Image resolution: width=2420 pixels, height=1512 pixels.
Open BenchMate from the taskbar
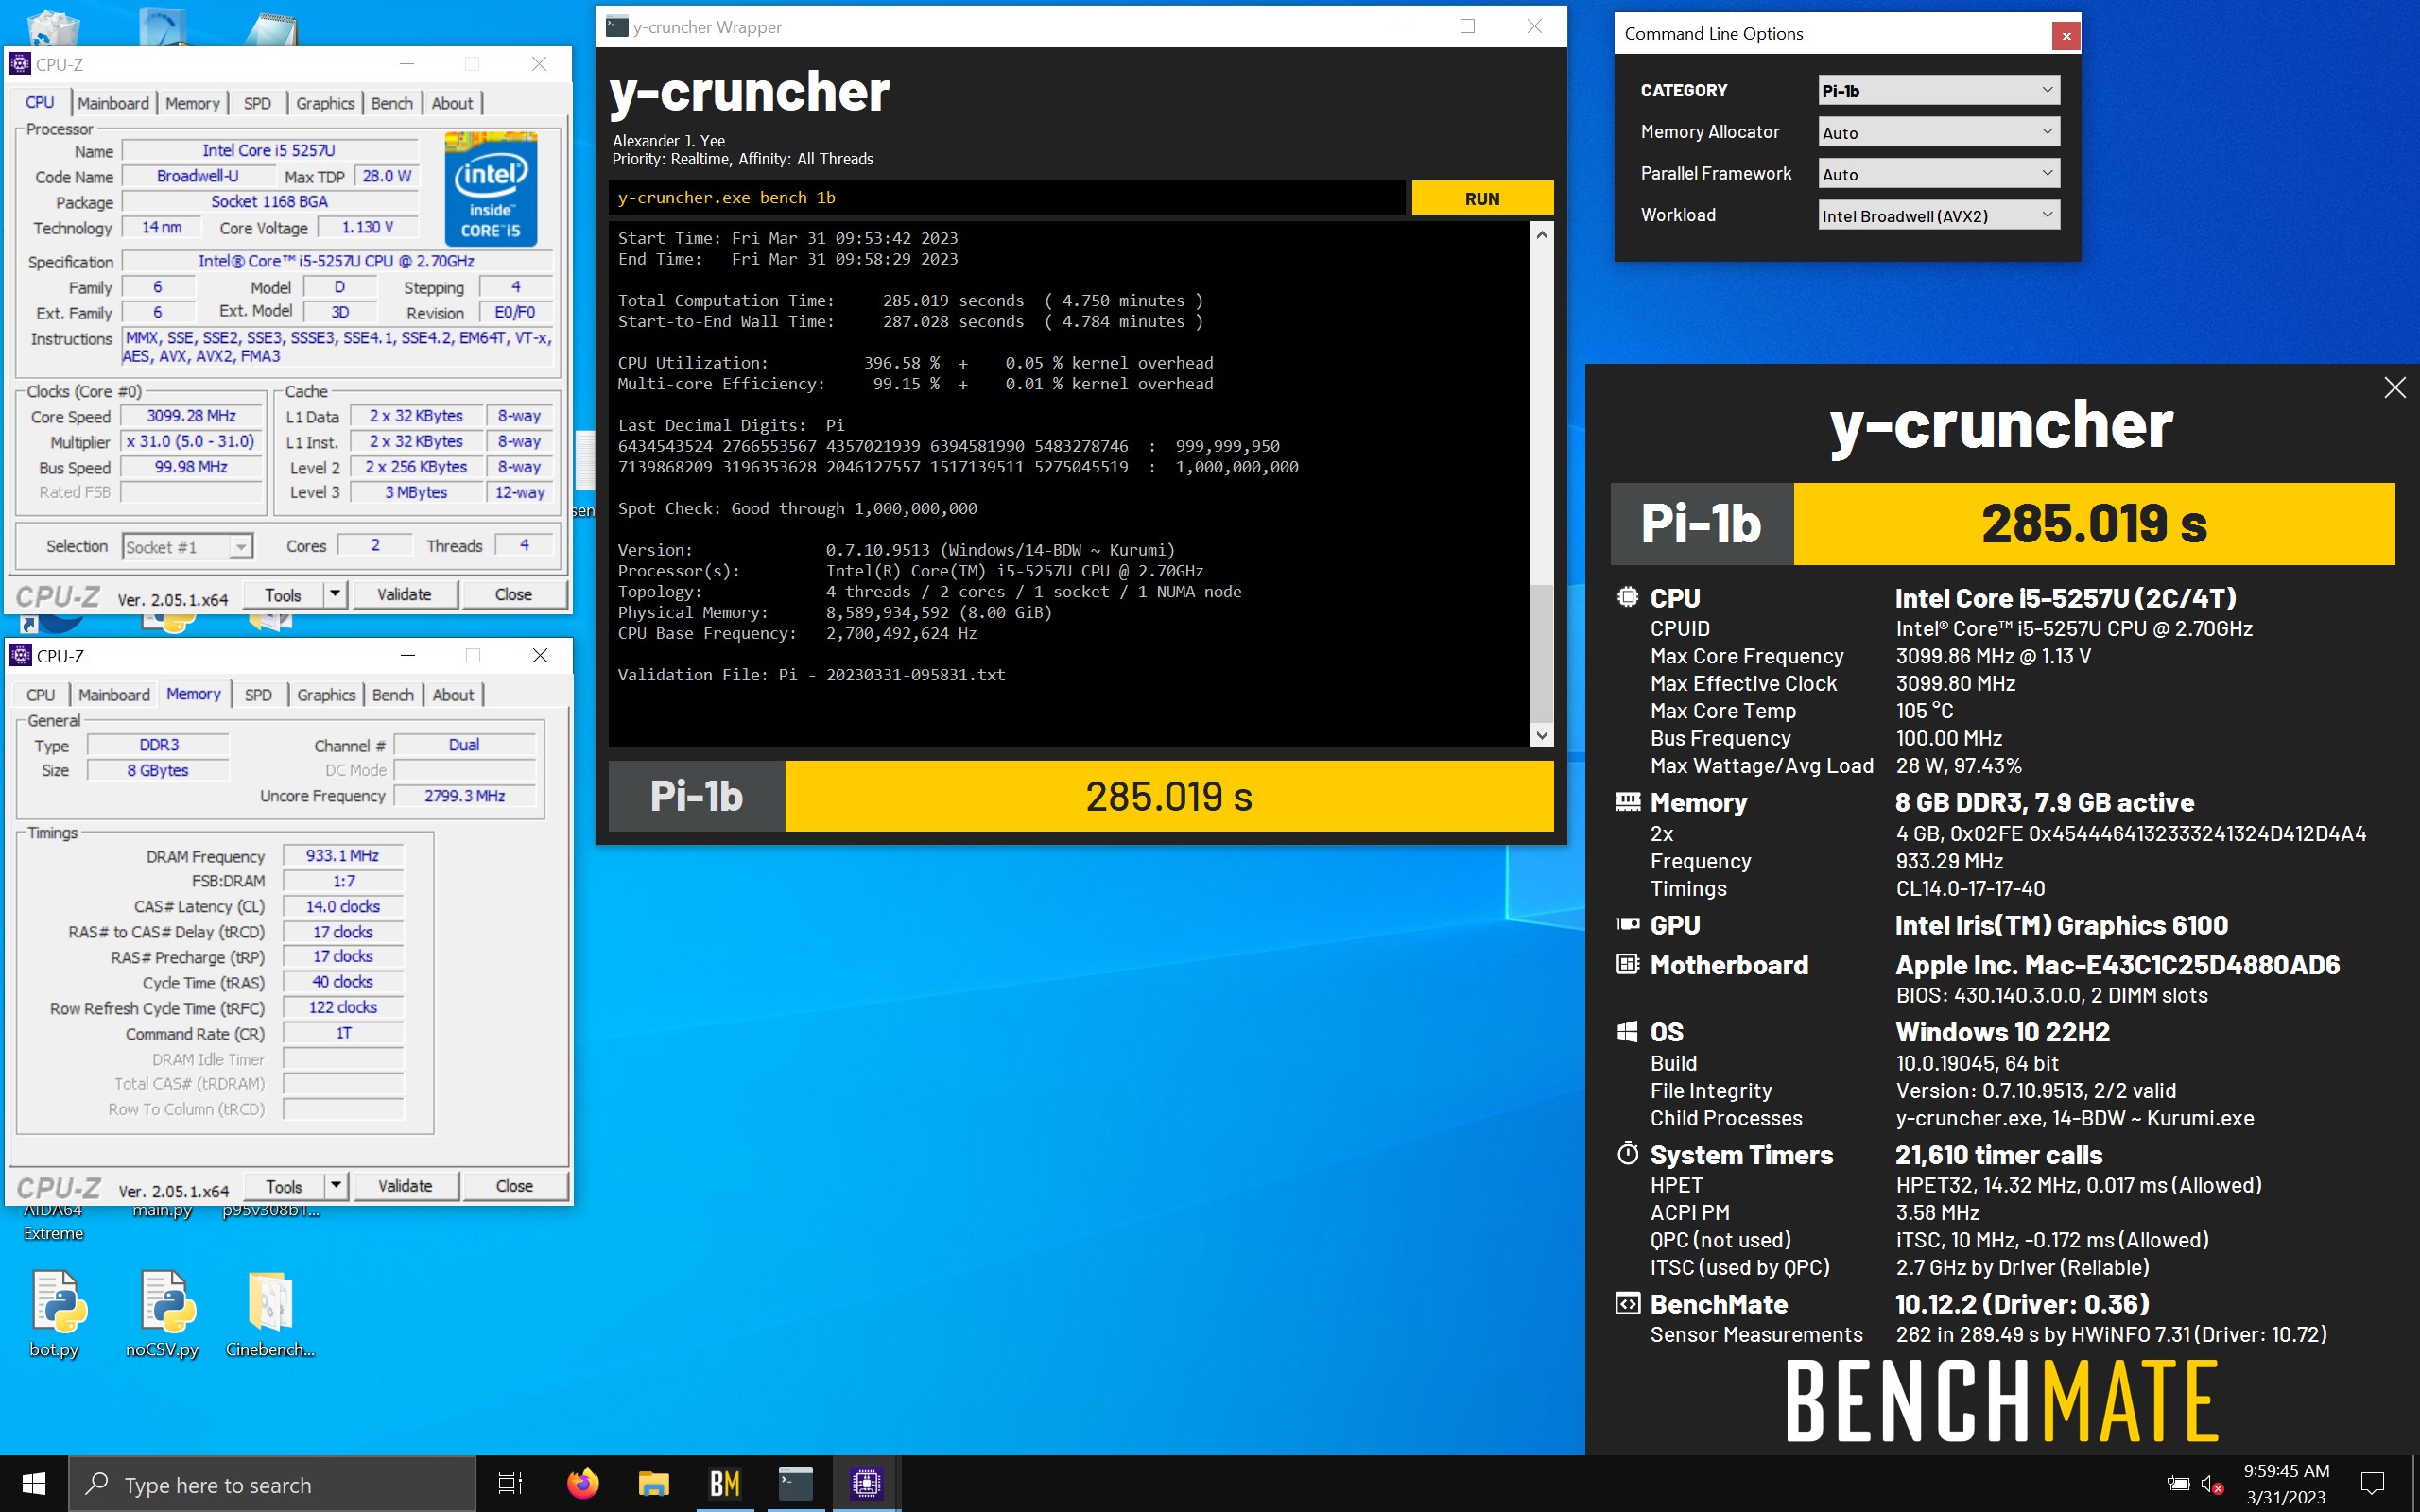tap(724, 1483)
